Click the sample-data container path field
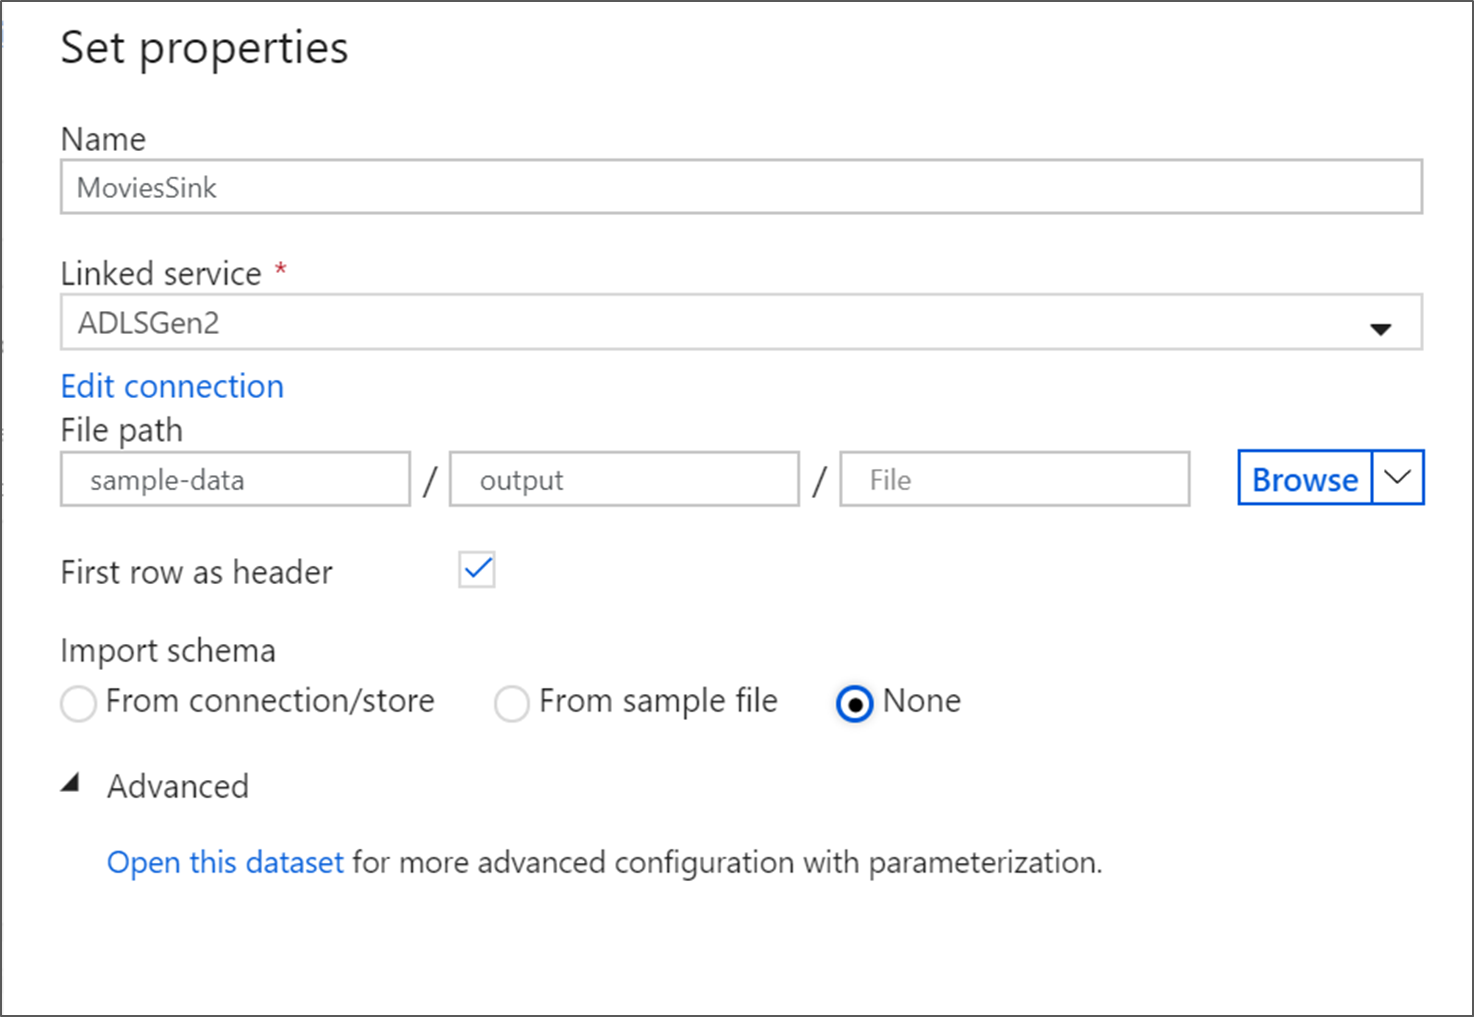This screenshot has height=1017, width=1474. pyautogui.click(x=235, y=480)
